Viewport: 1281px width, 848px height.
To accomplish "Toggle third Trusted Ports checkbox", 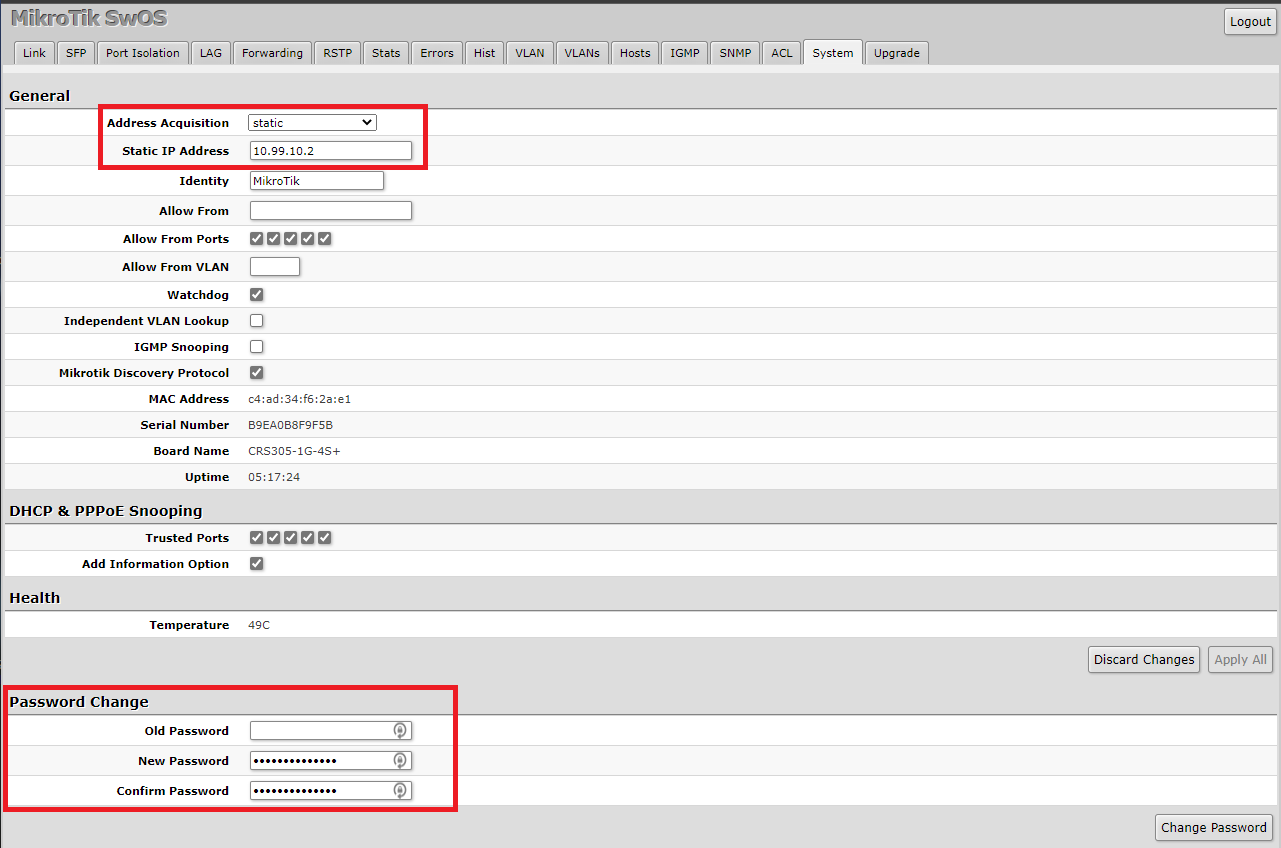I will click(291, 538).
